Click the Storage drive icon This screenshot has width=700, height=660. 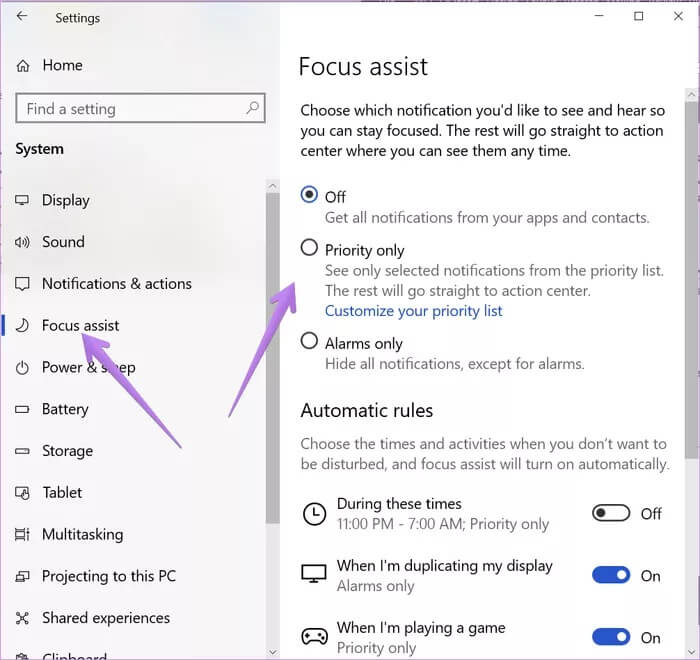click(x=22, y=451)
